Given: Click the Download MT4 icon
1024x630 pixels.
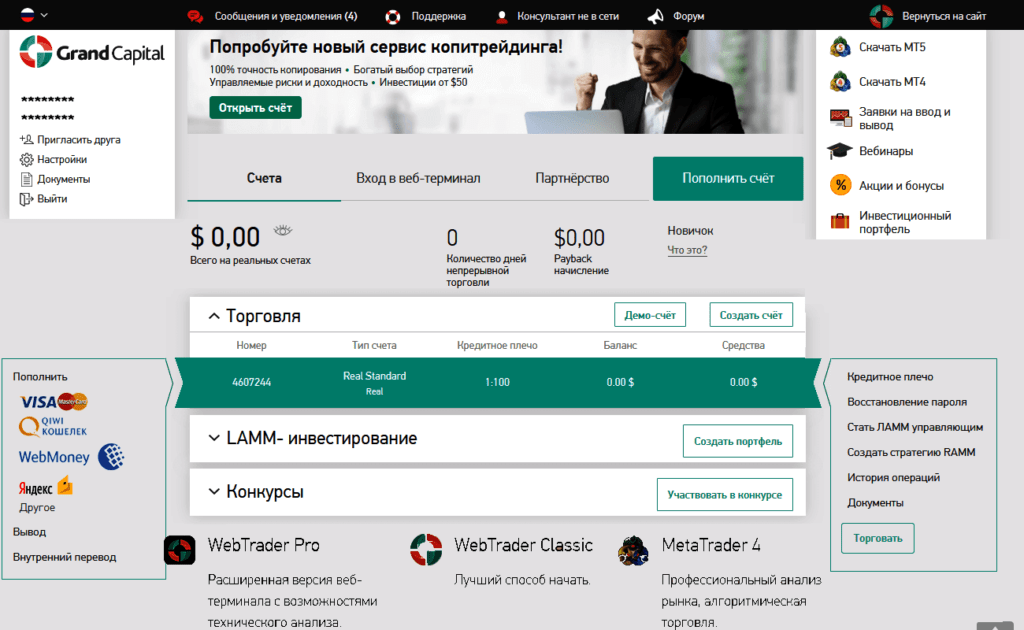Looking at the screenshot, I should [x=840, y=82].
